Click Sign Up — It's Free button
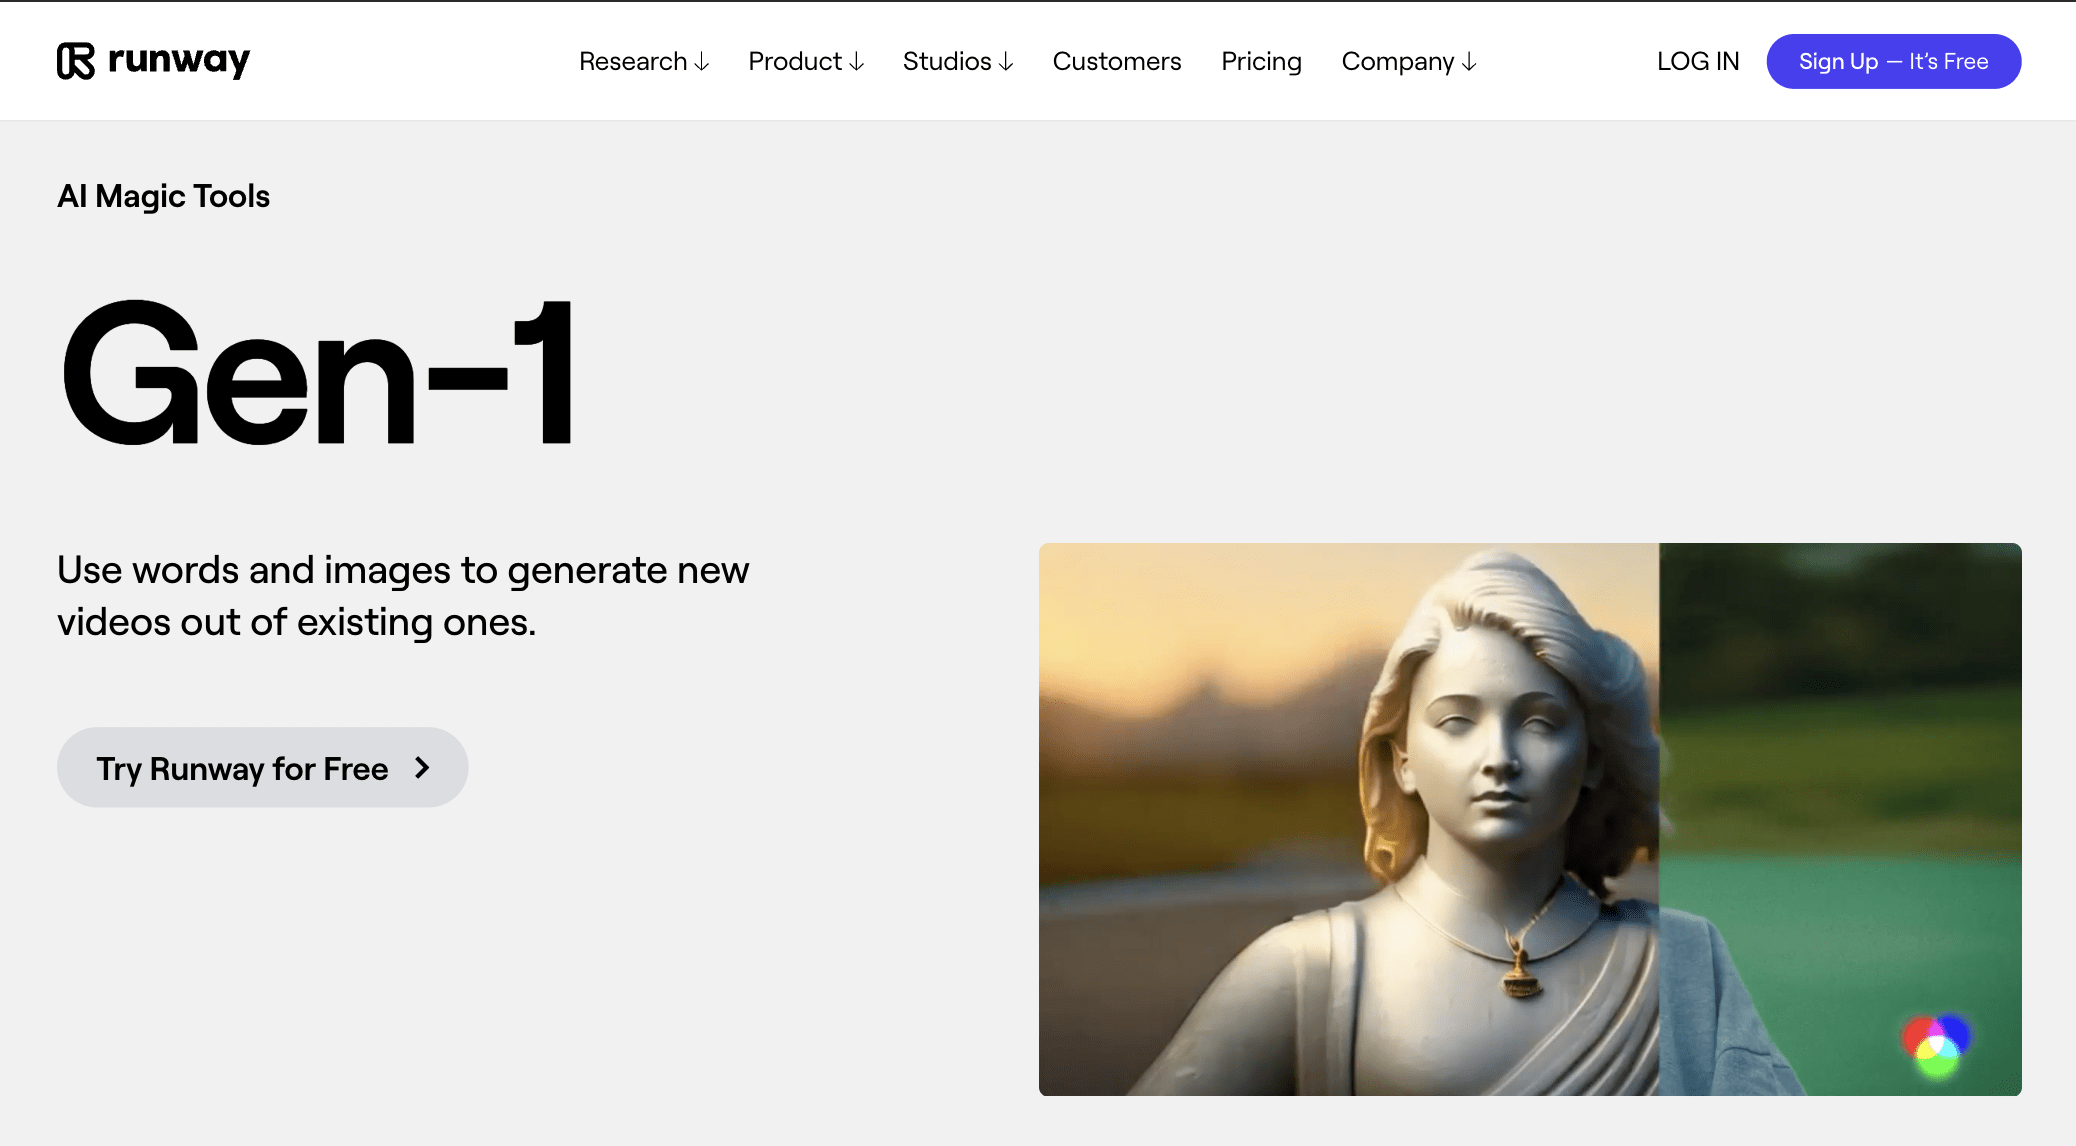Screen dimensions: 2076x1146 pos(1894,62)
